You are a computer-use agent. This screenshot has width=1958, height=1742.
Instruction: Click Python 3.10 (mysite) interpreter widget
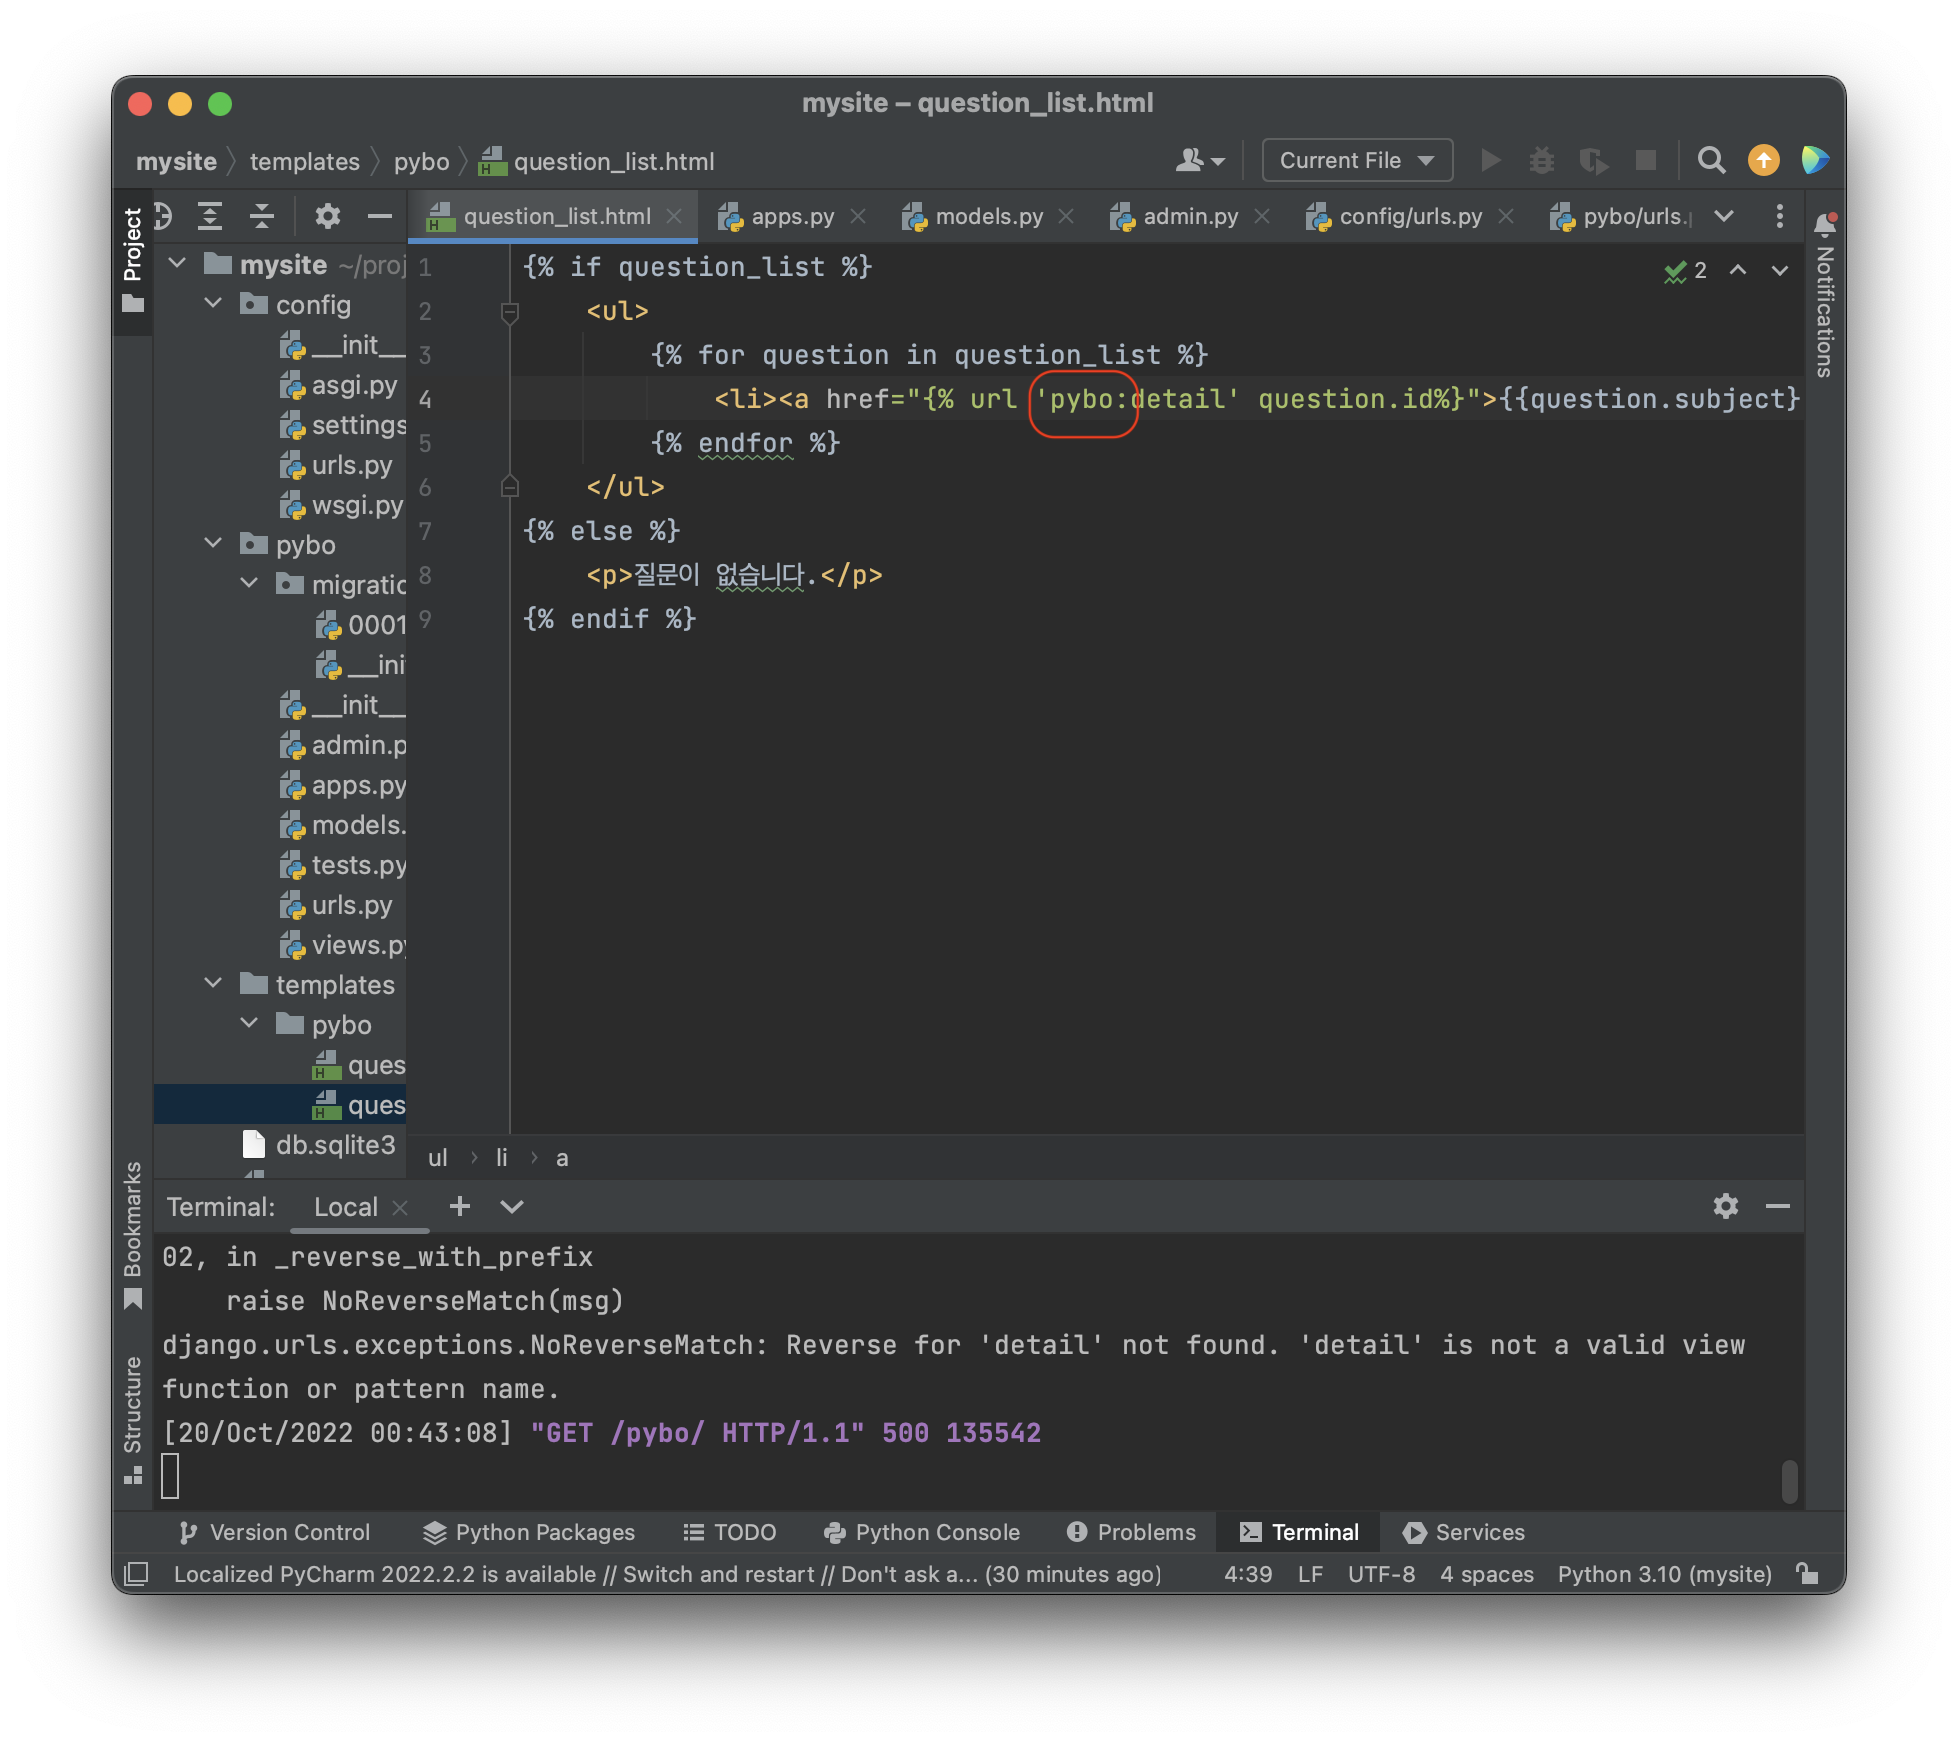(1664, 1574)
